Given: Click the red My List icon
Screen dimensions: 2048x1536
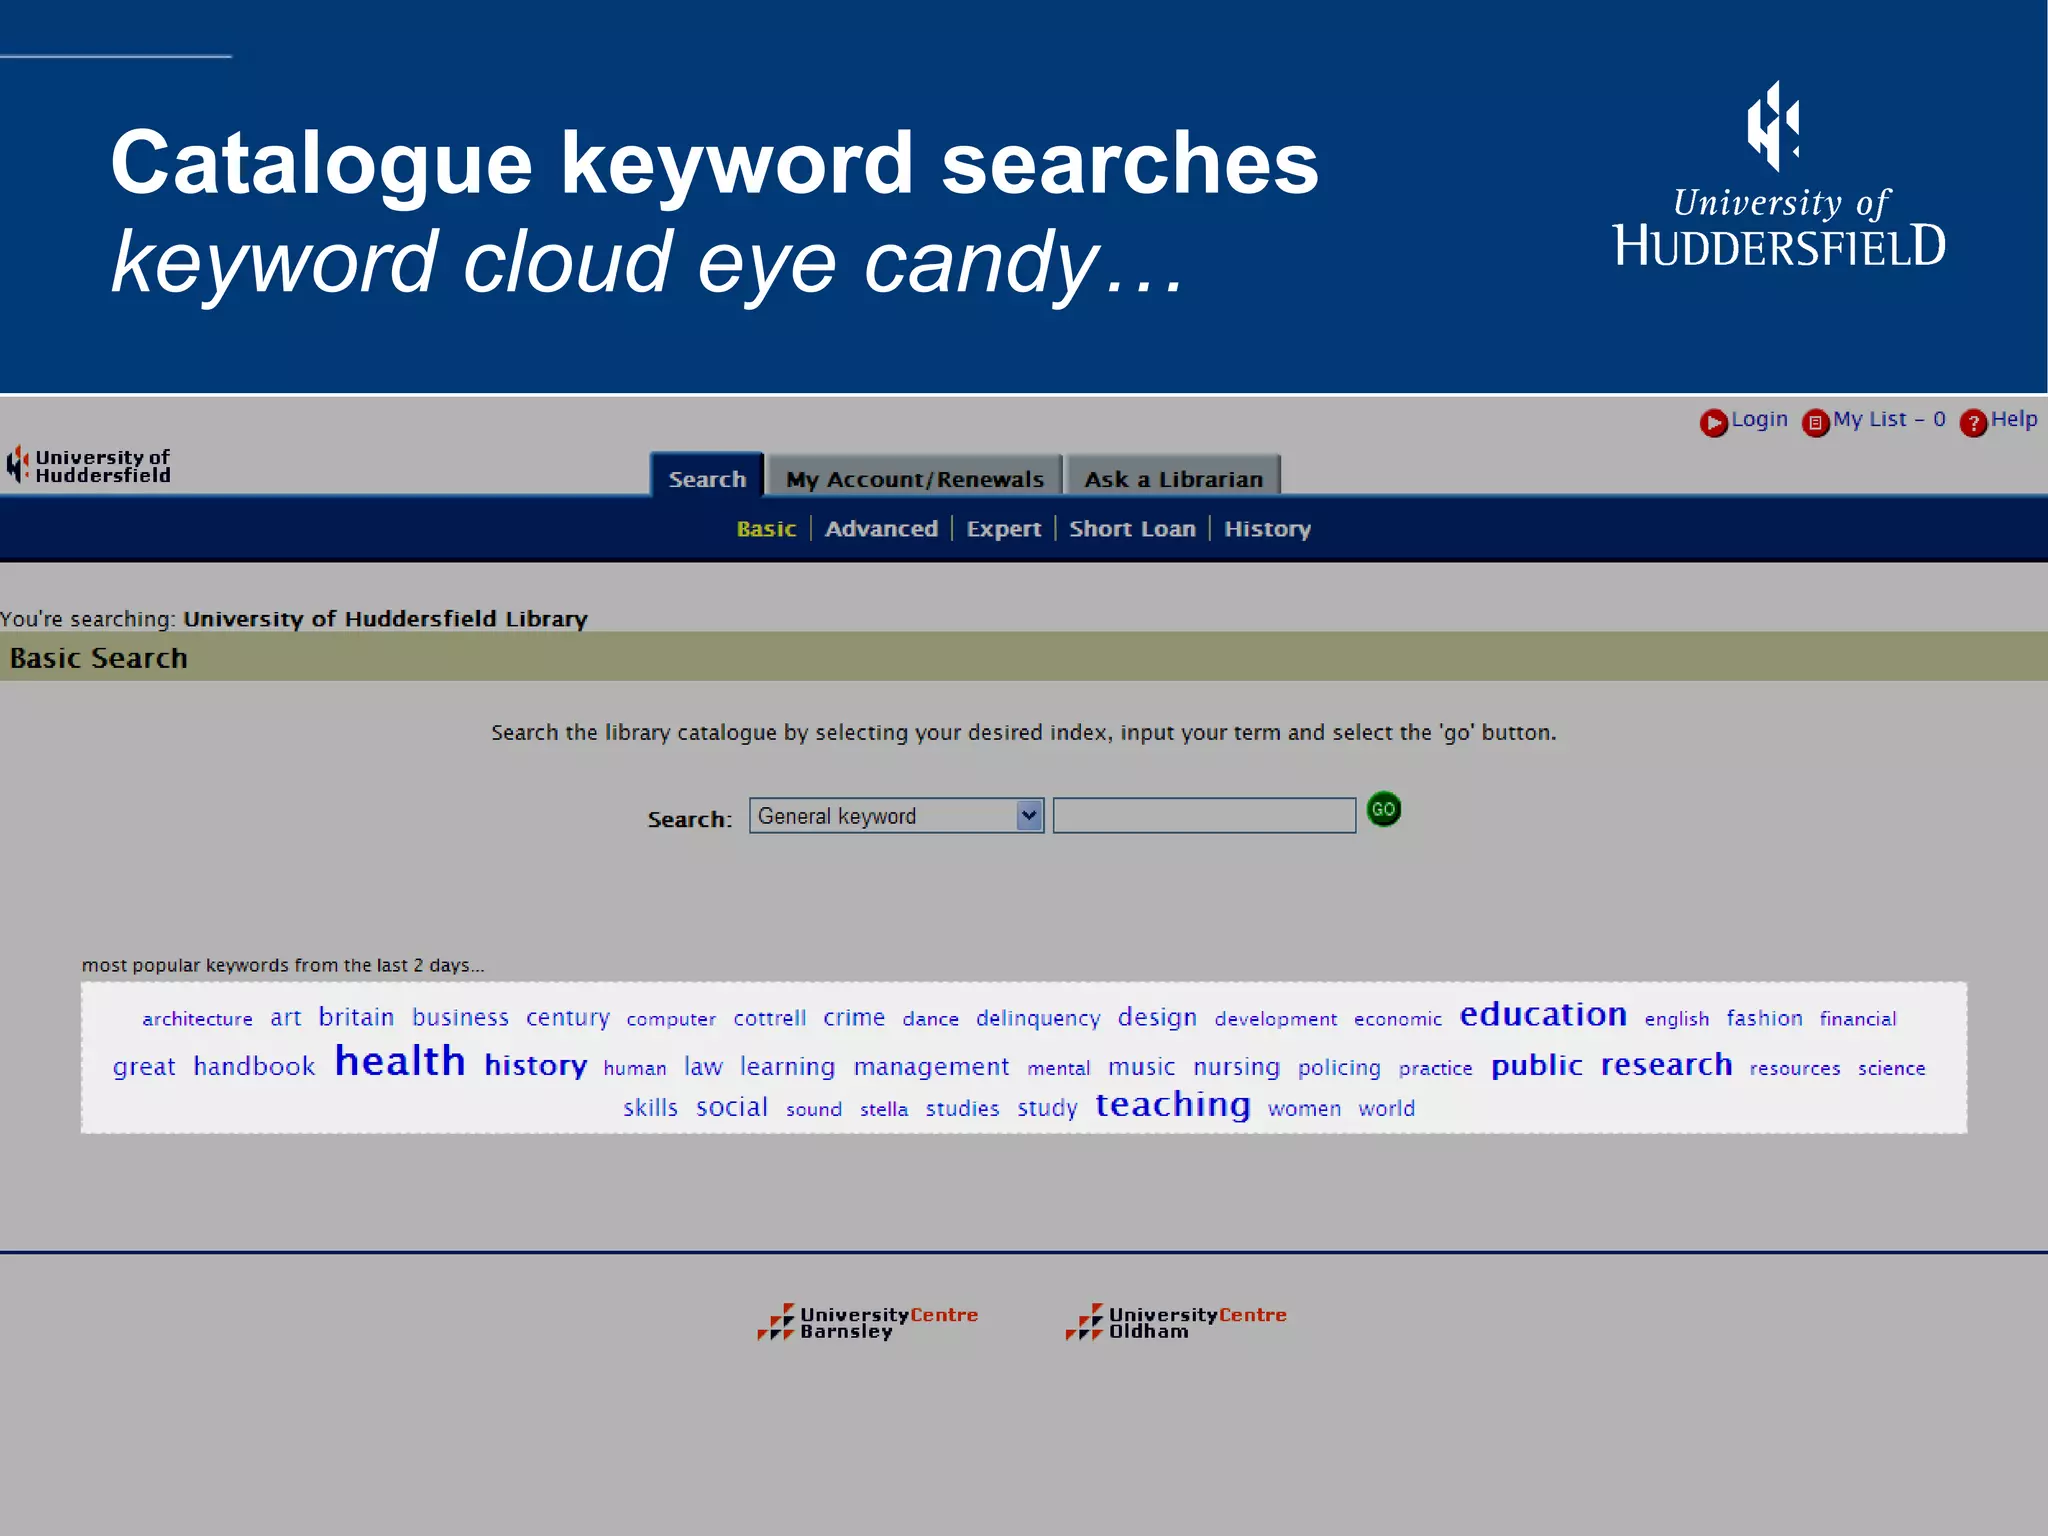Looking at the screenshot, I should tap(1815, 423).
